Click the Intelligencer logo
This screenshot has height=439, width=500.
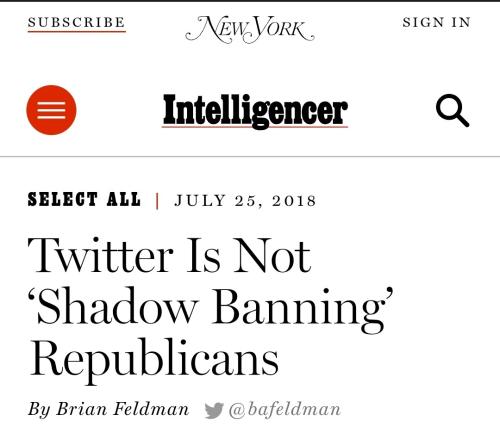coord(255,111)
